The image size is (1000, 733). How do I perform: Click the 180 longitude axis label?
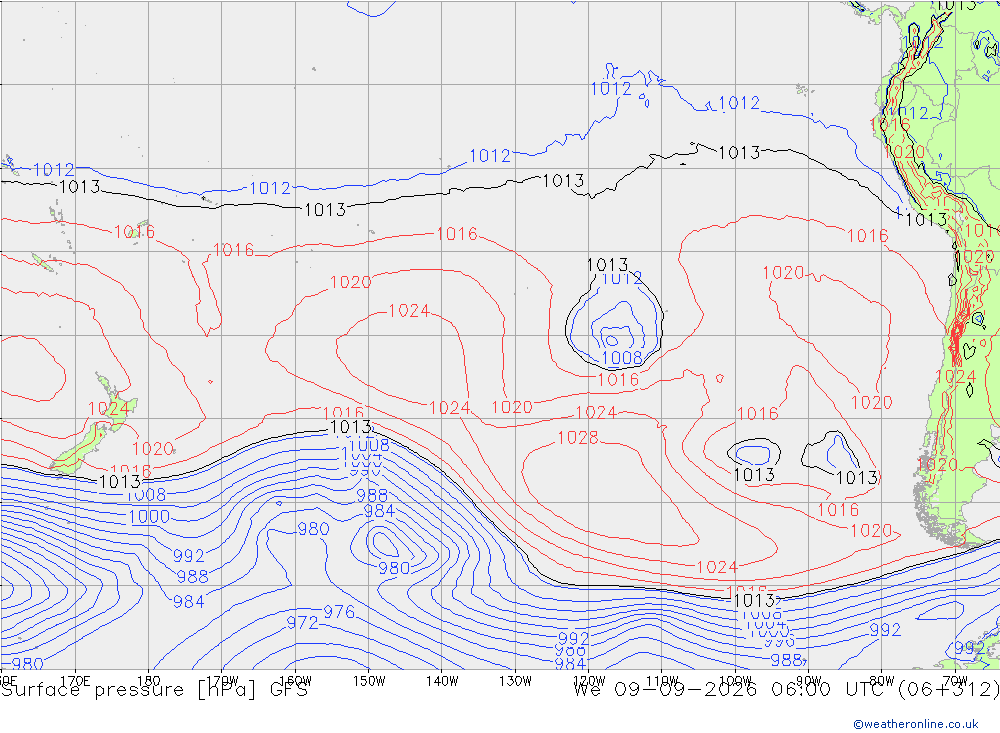click(x=149, y=681)
